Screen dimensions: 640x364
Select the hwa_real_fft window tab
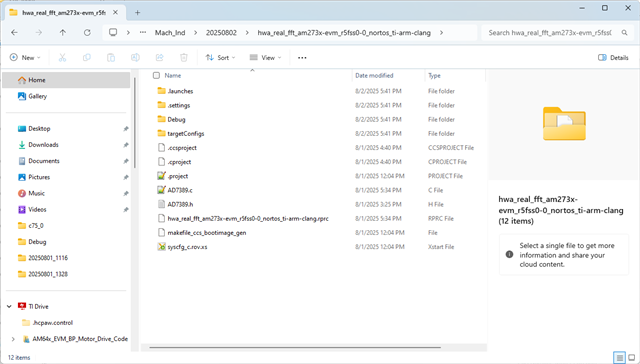coord(63,13)
